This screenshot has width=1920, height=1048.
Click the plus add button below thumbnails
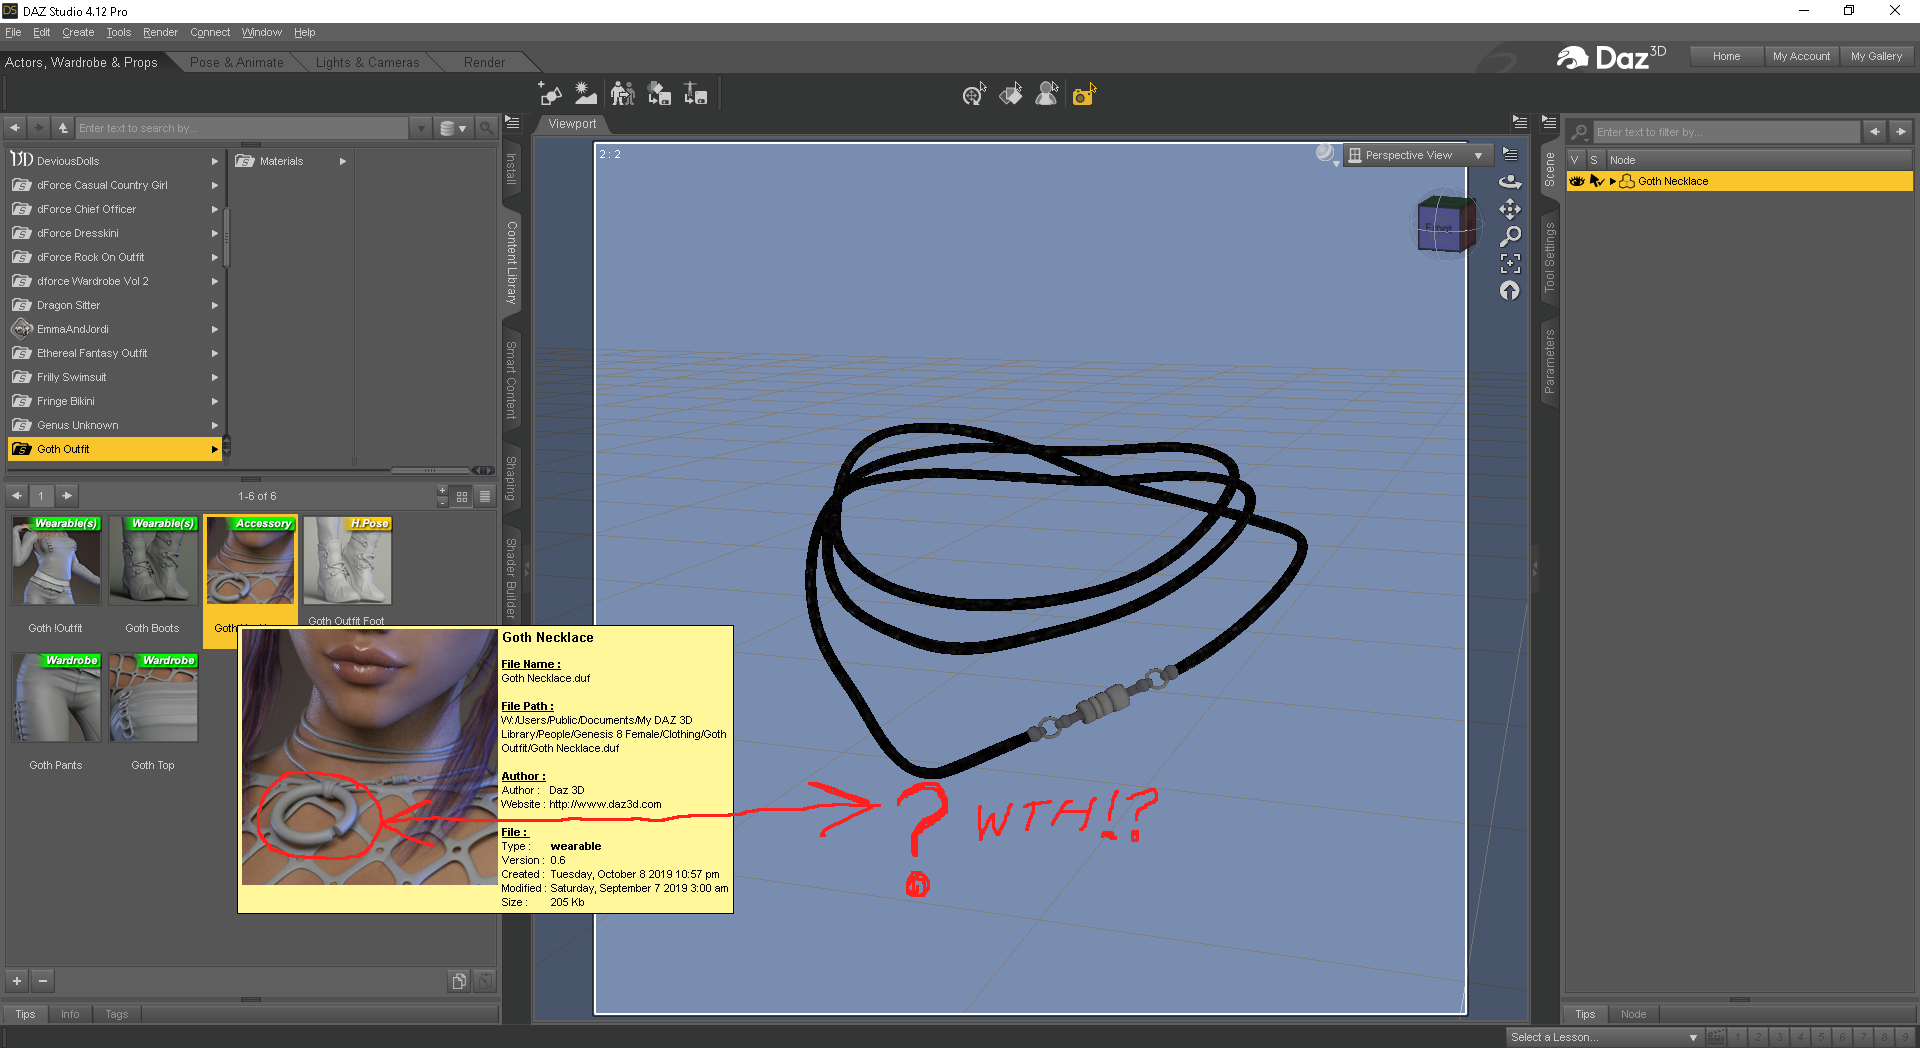coord(17,981)
